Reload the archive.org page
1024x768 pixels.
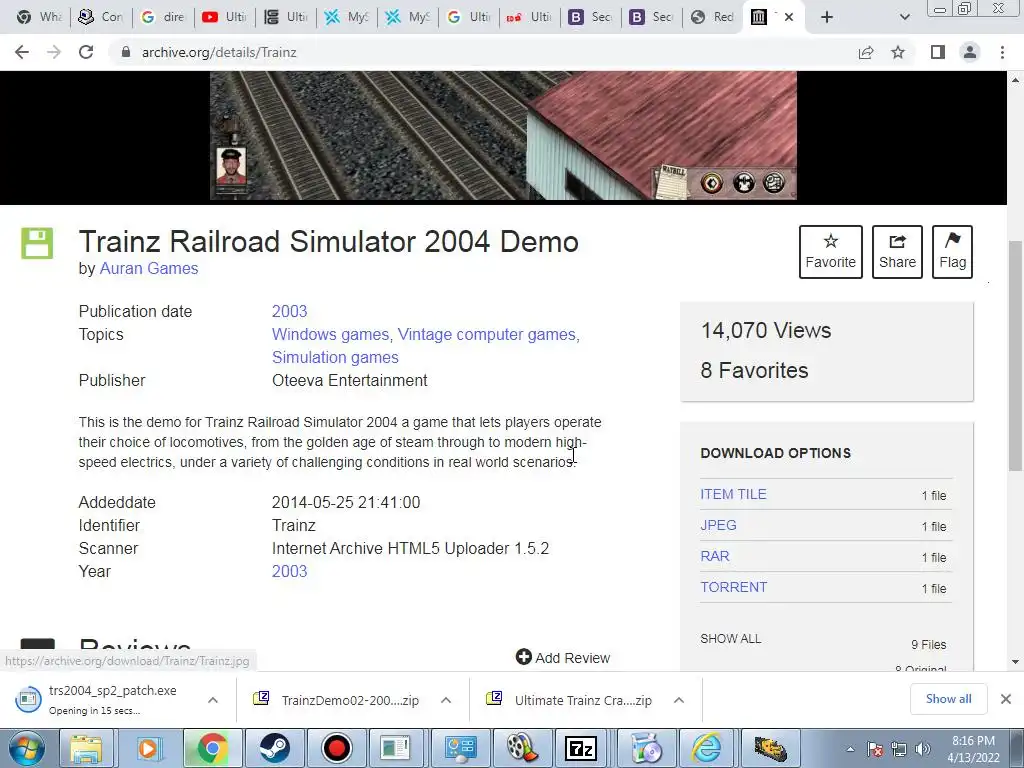pyautogui.click(x=86, y=52)
